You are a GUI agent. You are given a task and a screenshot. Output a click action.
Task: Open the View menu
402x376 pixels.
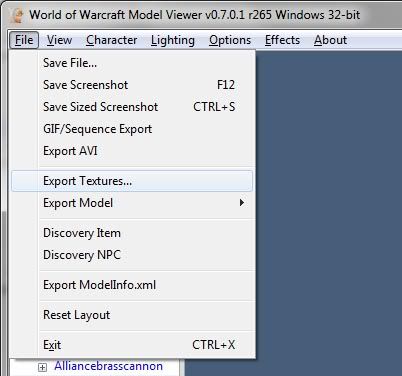59,40
